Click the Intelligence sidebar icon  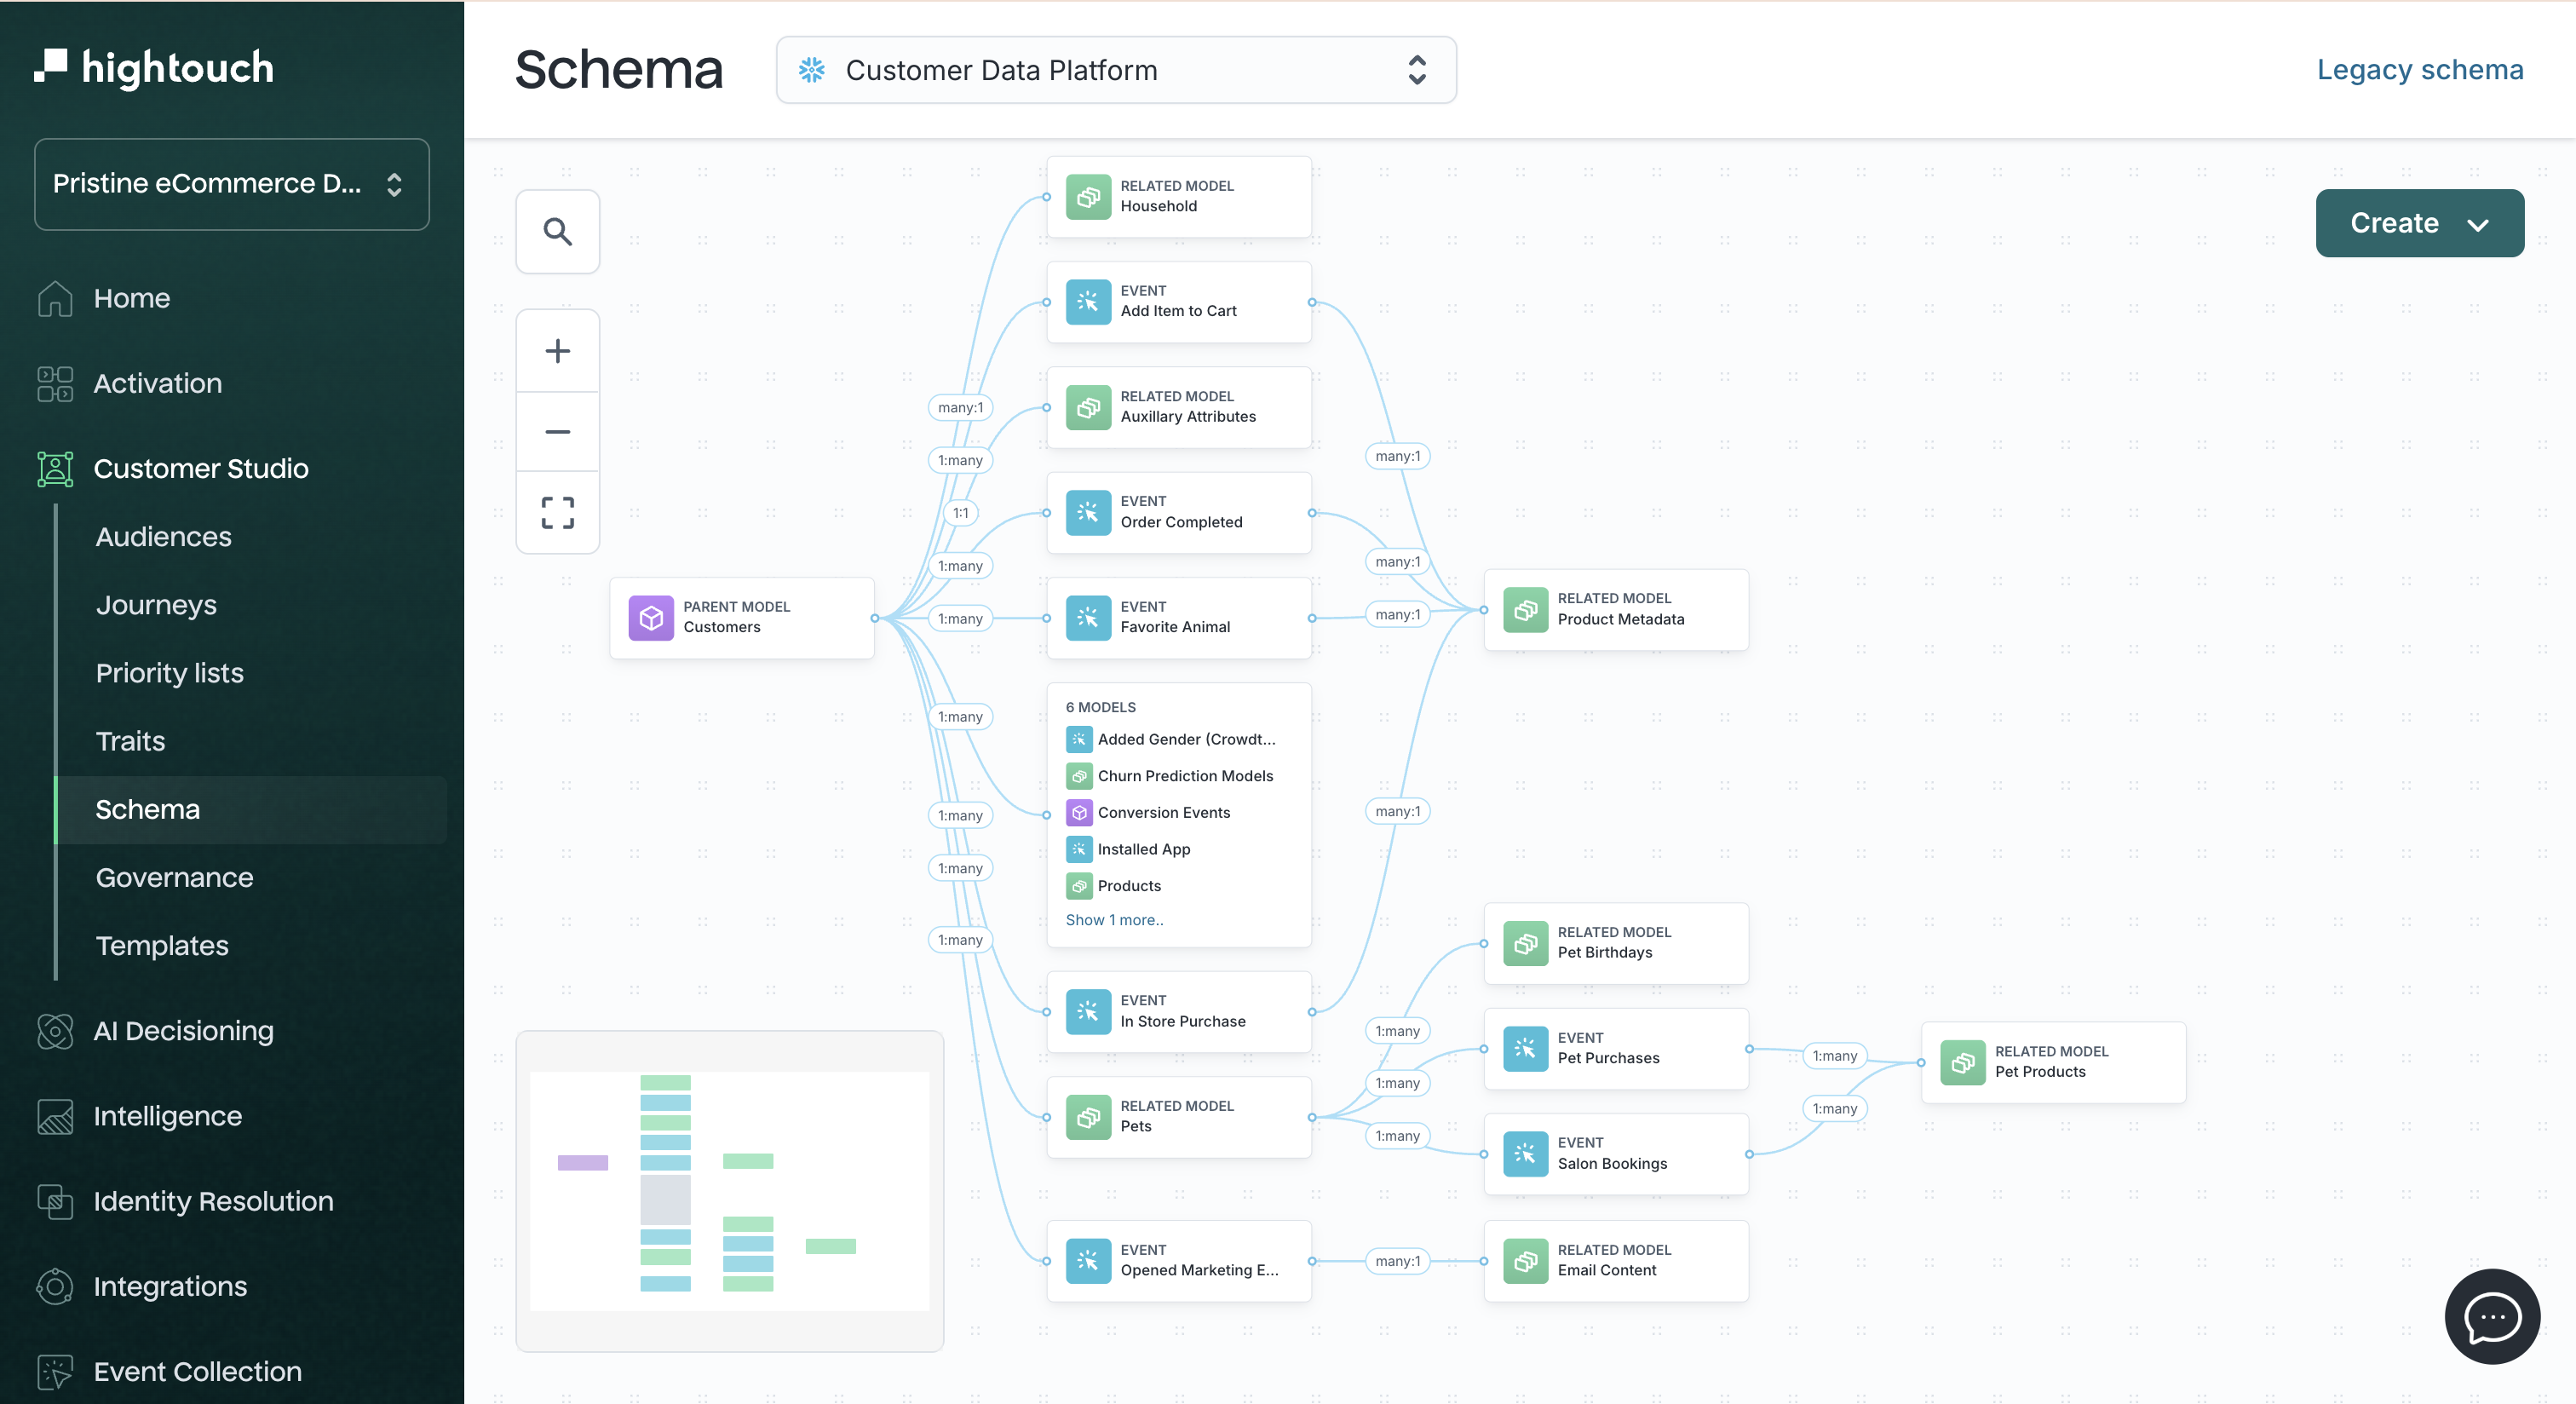(55, 1116)
